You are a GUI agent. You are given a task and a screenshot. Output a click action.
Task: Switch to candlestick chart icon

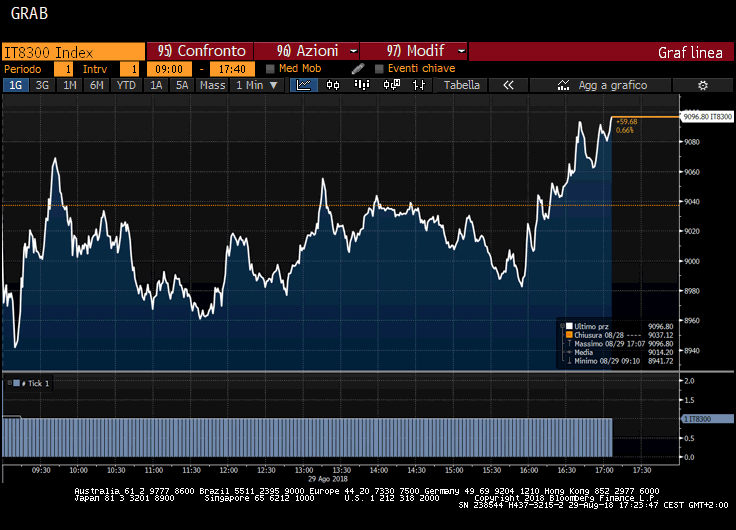(330, 86)
